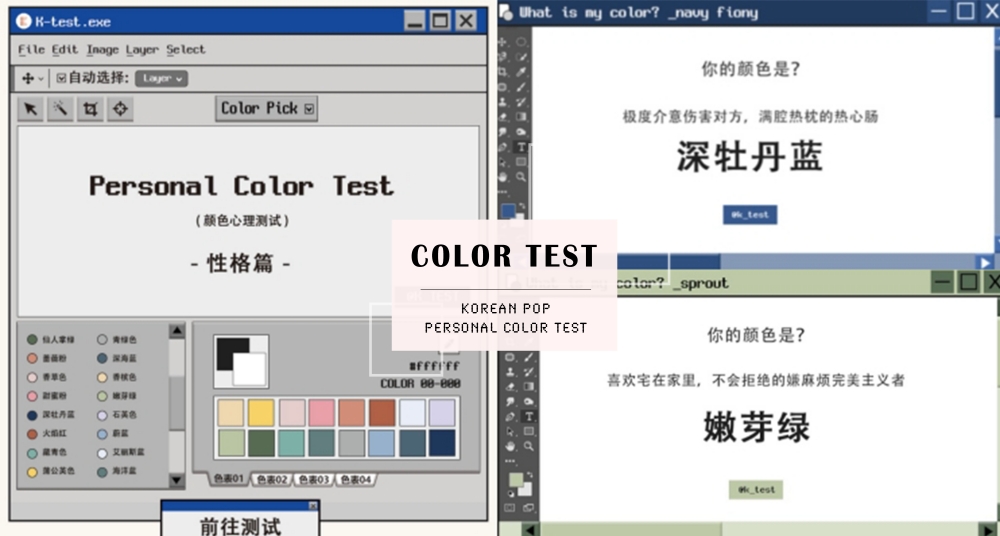The height and width of the screenshot is (536, 1000).
Task: Select the arrow pointer tool in K-test
Action: pyautogui.click(x=31, y=109)
